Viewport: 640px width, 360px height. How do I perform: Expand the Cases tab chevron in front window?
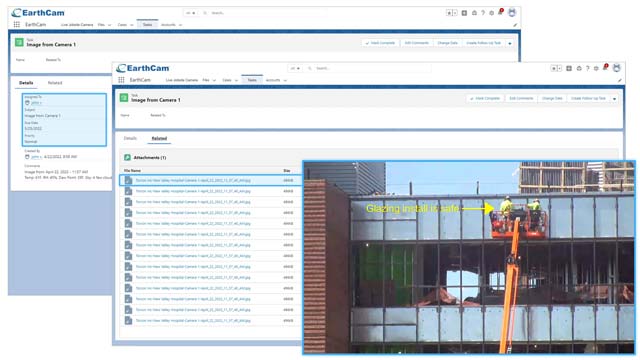(x=236, y=80)
